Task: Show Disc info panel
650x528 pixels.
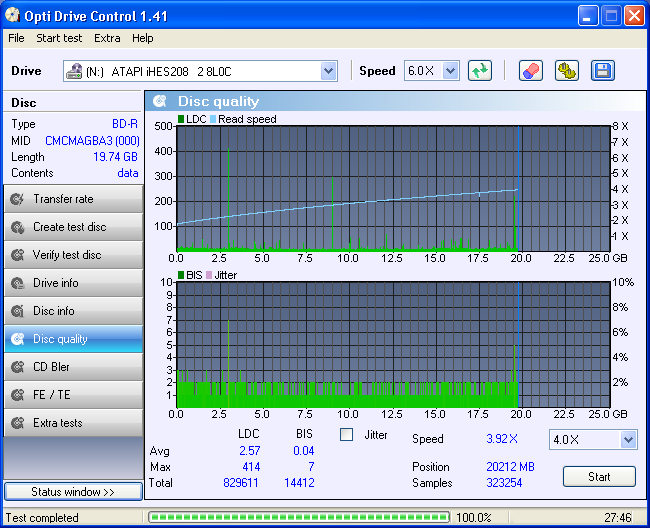Action: point(73,311)
